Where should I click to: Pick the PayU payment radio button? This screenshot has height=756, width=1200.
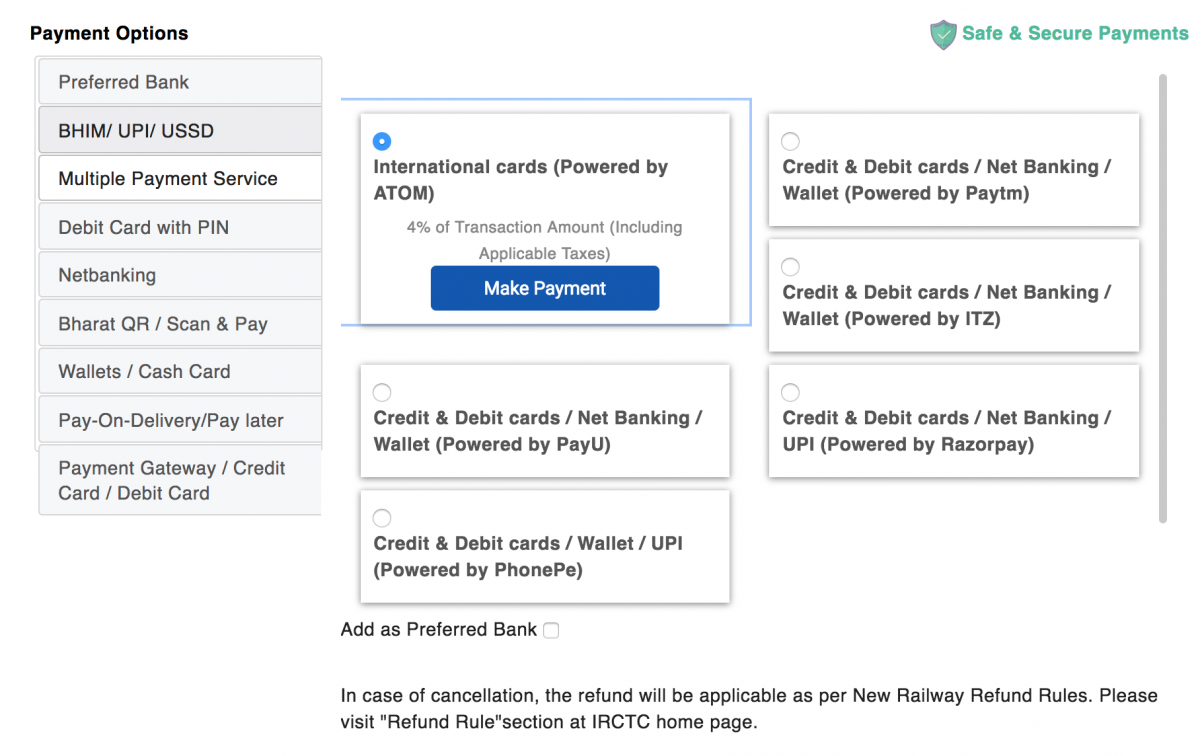click(x=382, y=392)
